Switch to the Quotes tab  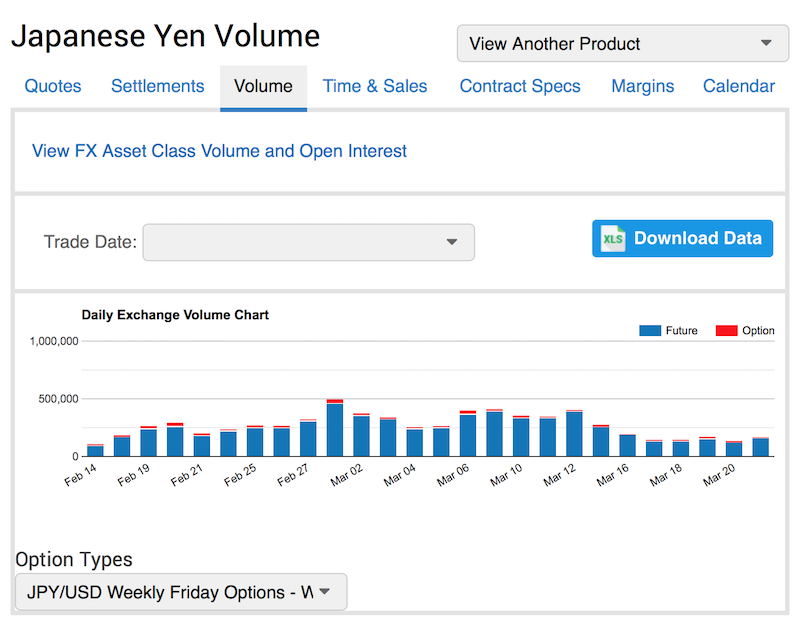click(53, 86)
